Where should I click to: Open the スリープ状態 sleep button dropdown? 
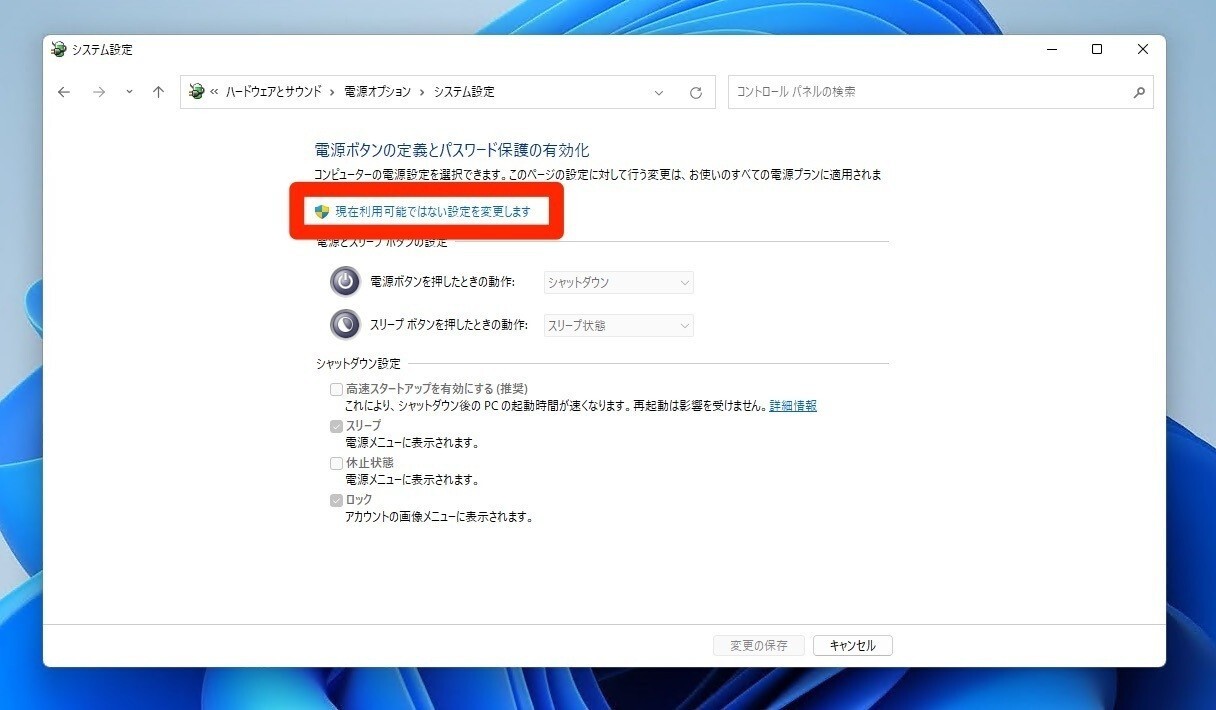619,325
